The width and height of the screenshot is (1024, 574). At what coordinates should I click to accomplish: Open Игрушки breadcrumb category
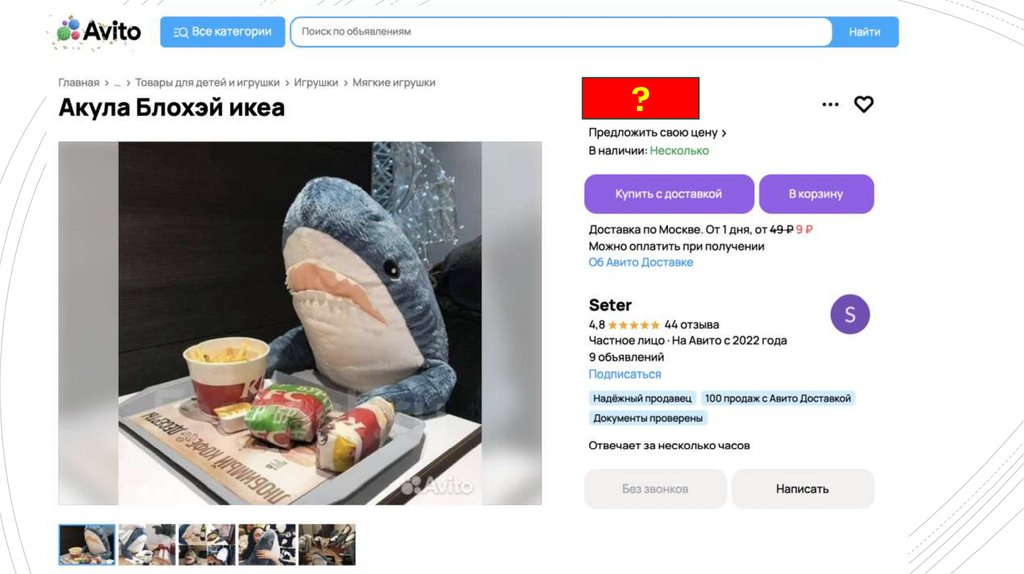click(x=316, y=82)
